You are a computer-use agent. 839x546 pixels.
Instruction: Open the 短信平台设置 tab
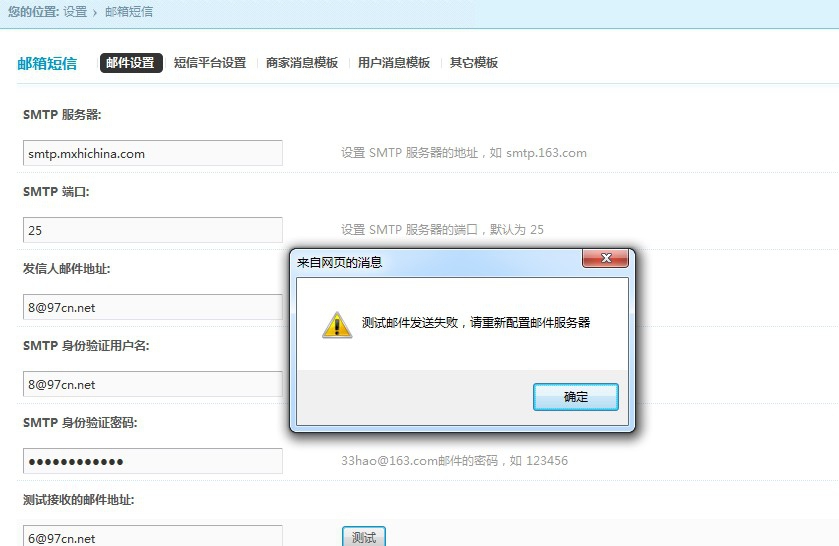pos(210,63)
